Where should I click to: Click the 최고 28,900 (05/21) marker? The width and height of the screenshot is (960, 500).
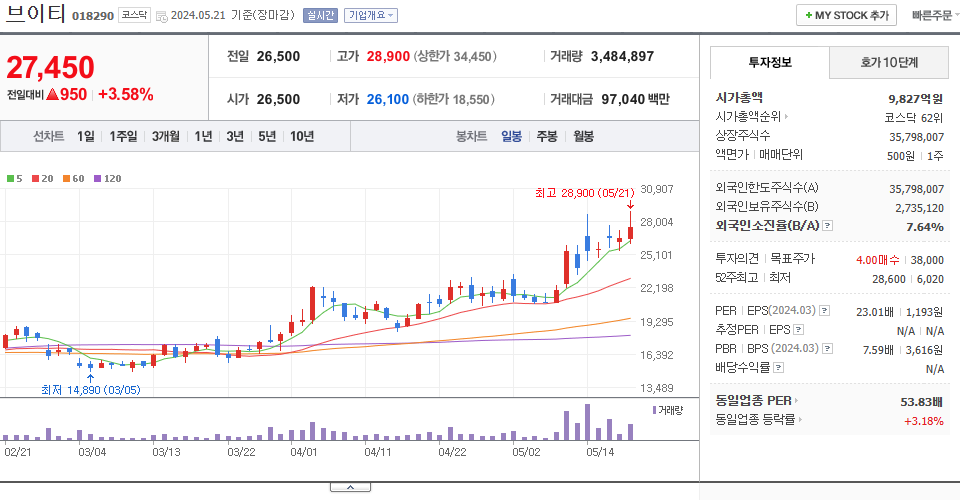click(584, 193)
